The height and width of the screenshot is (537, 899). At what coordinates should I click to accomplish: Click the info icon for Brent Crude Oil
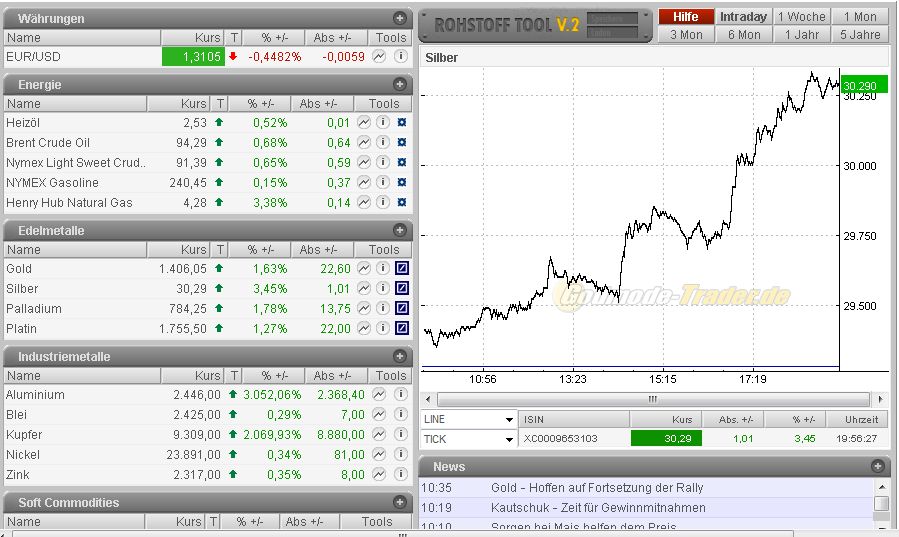[x=382, y=143]
